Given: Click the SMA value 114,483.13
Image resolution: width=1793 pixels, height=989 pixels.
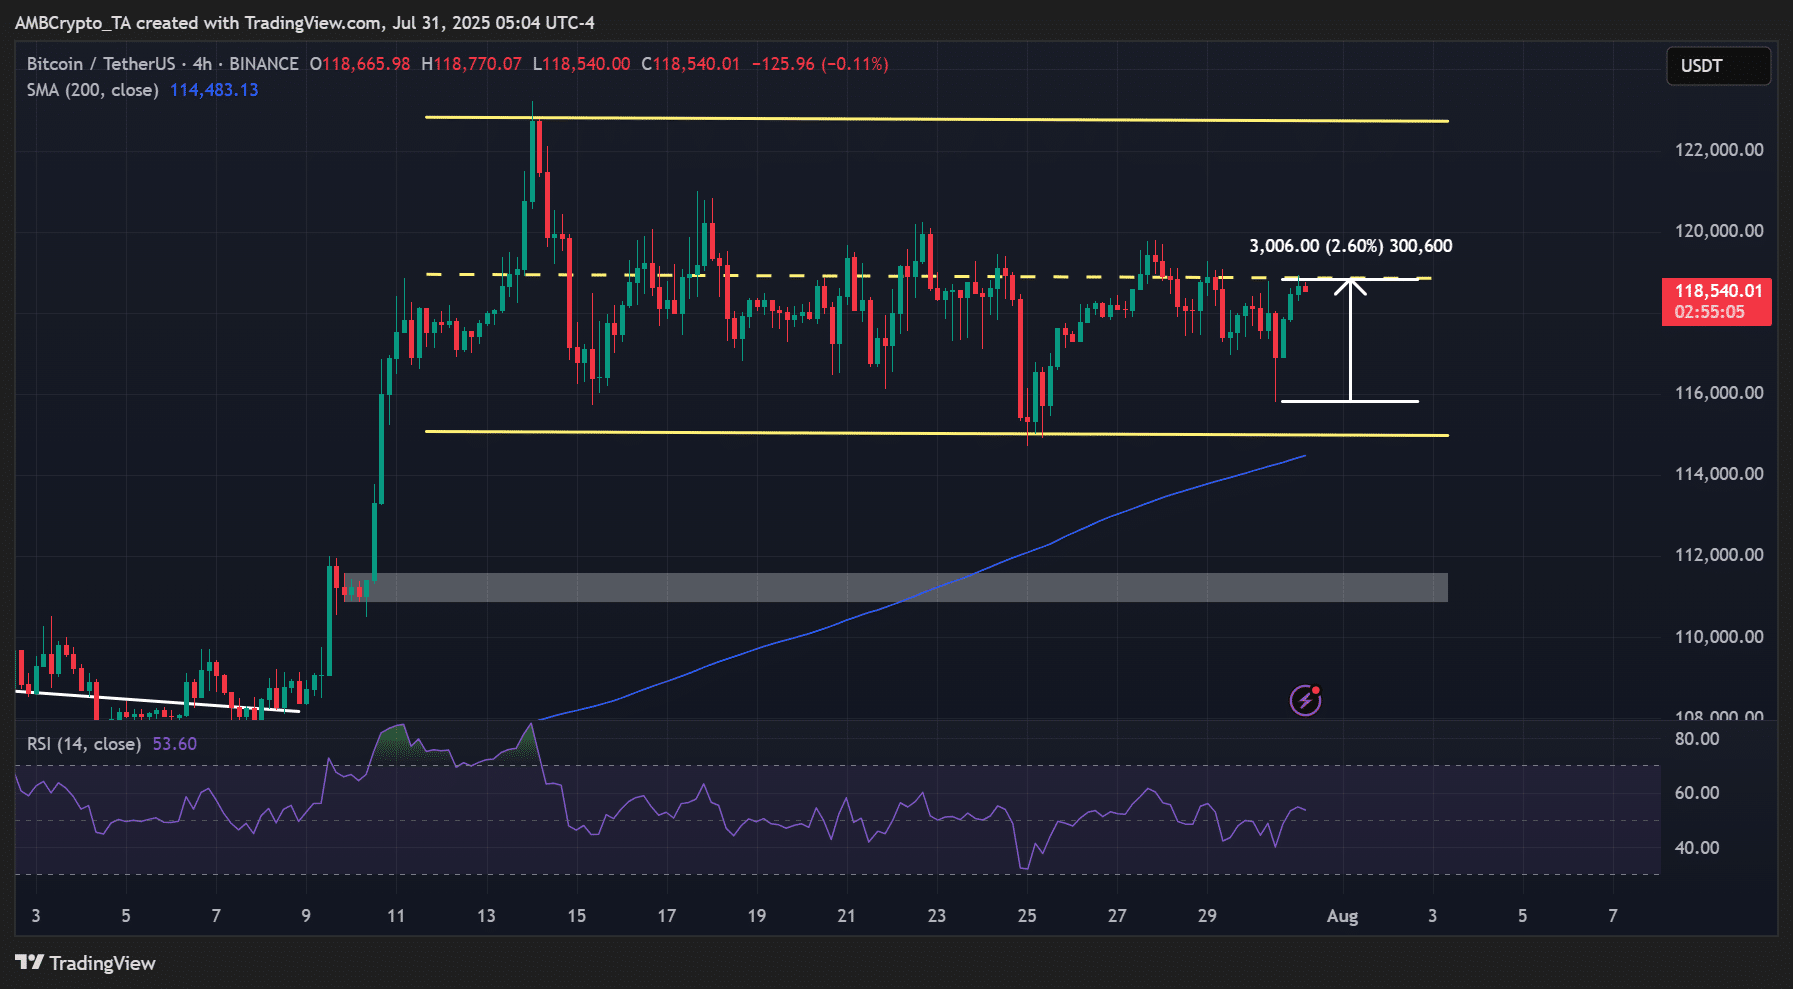Looking at the screenshot, I should click(214, 90).
